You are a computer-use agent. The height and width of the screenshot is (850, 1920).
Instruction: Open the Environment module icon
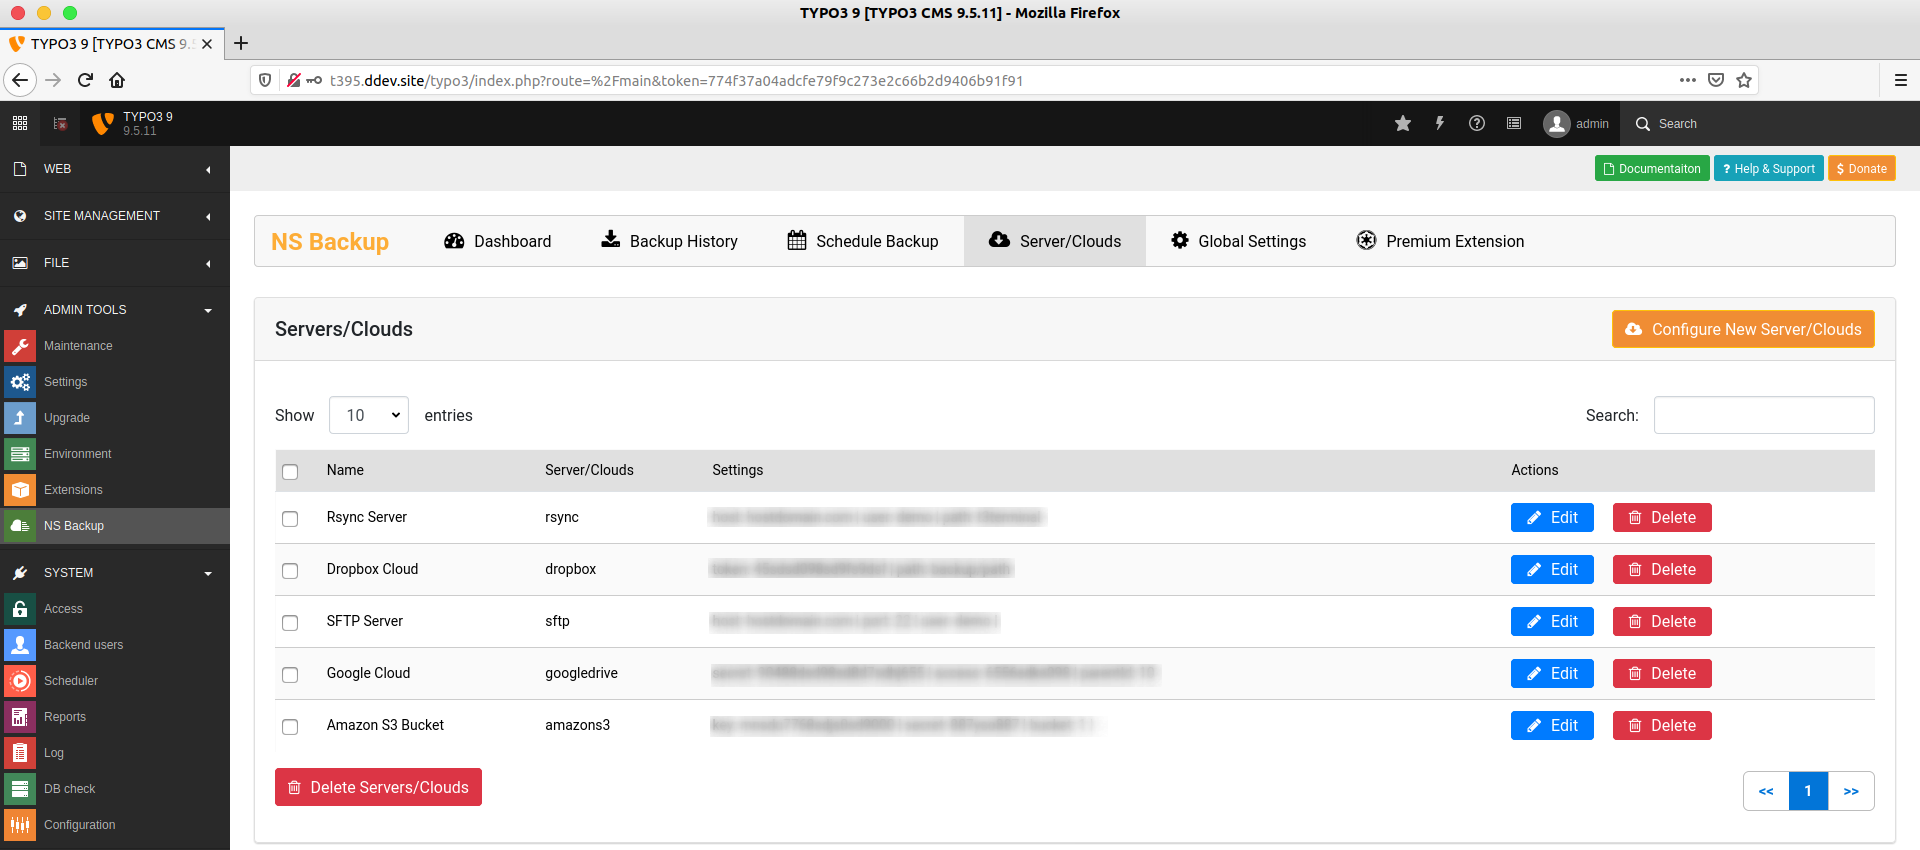tap(20, 454)
